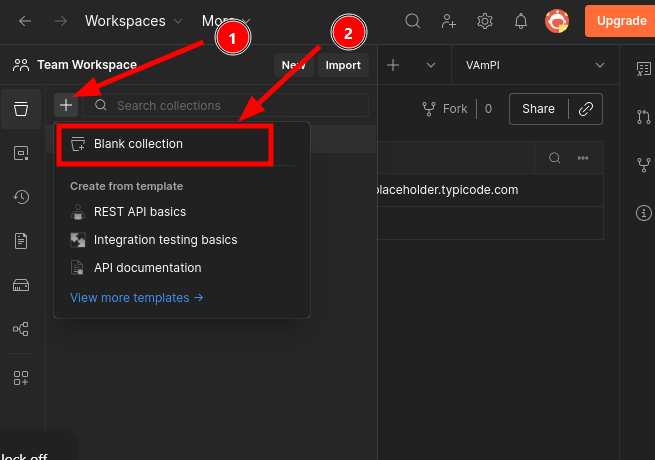Open the forks icon in right sidebar

click(644, 165)
